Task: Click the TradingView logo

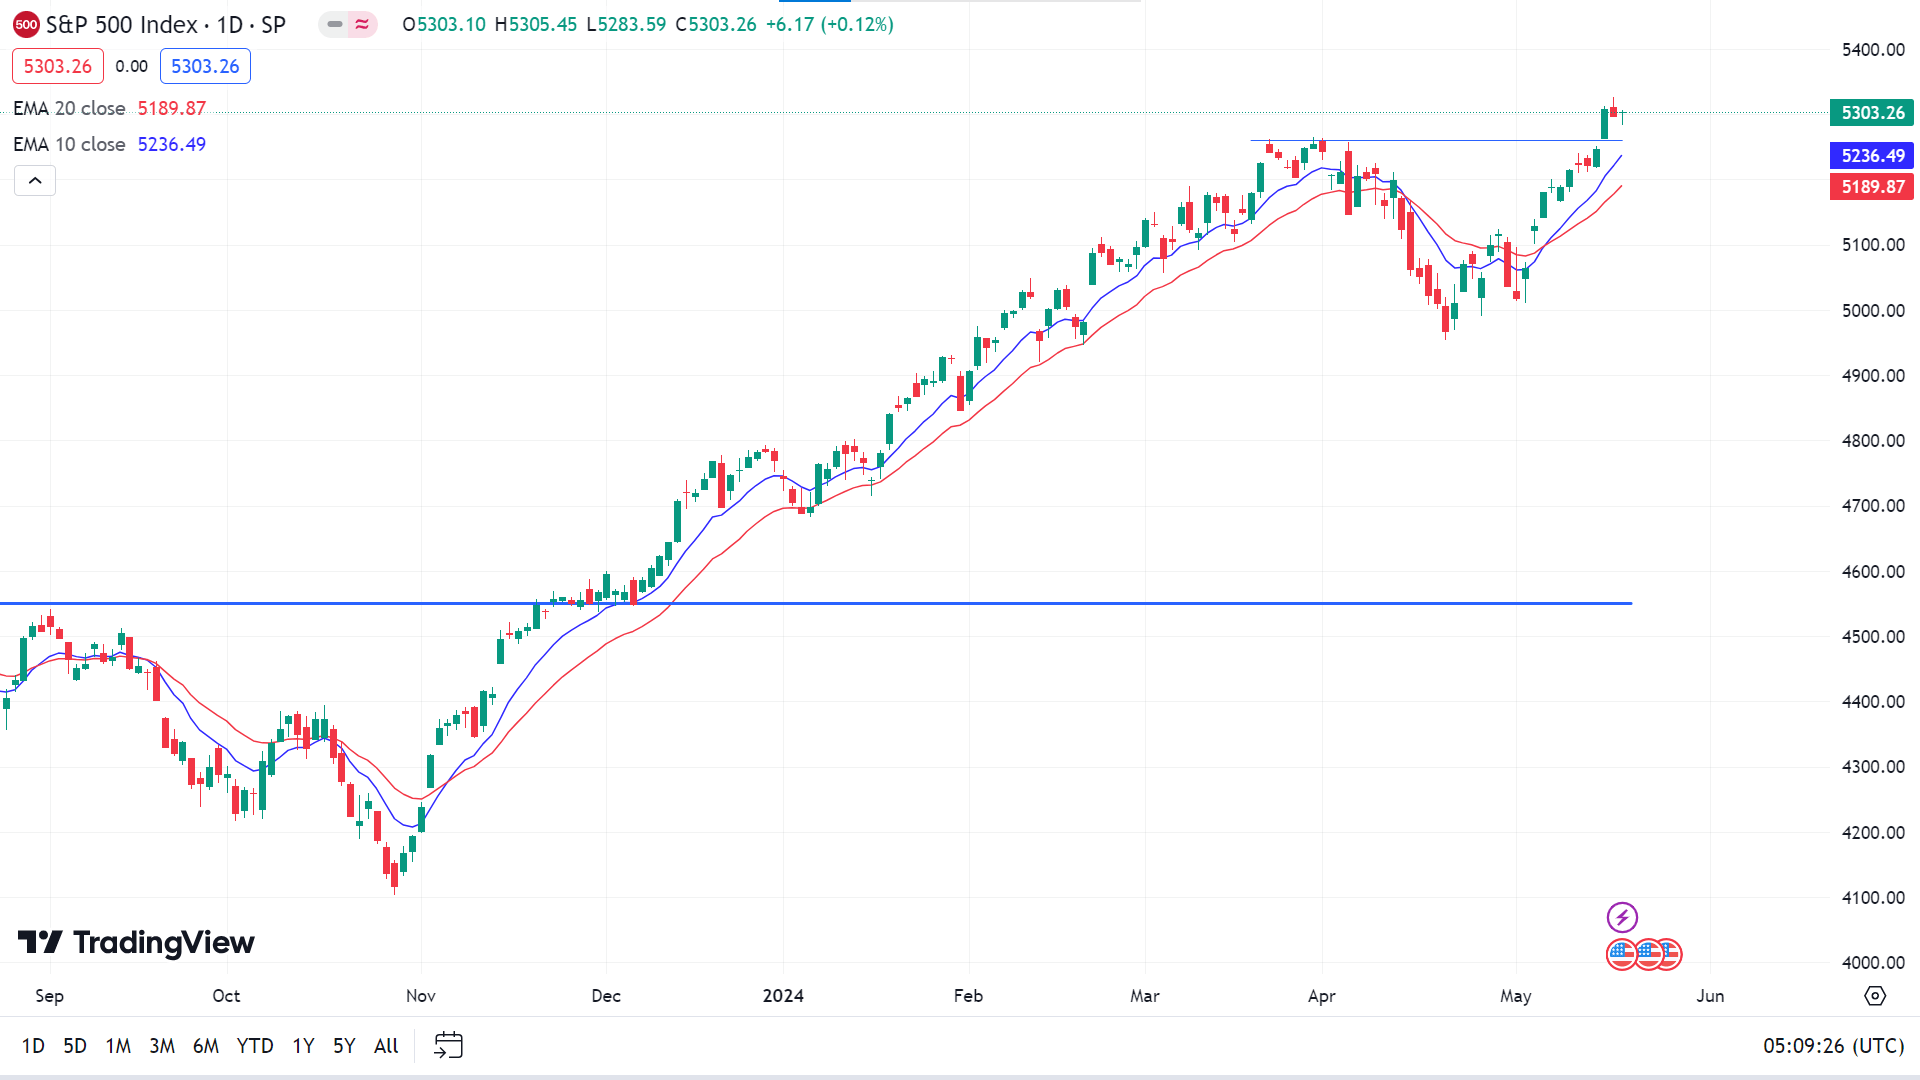Action: pyautogui.click(x=136, y=942)
